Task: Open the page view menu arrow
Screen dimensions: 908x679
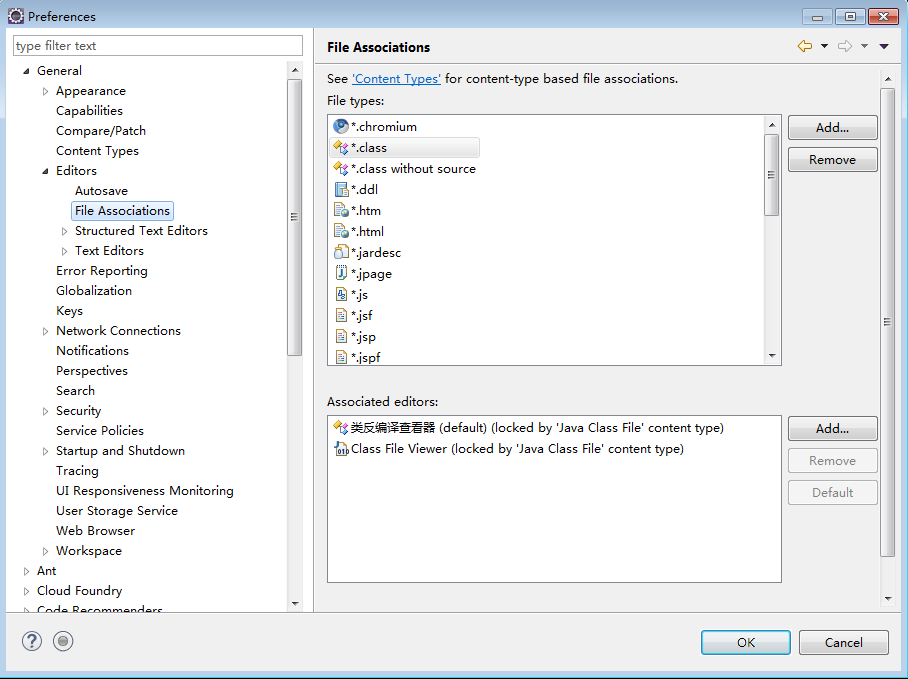Action: coord(884,46)
